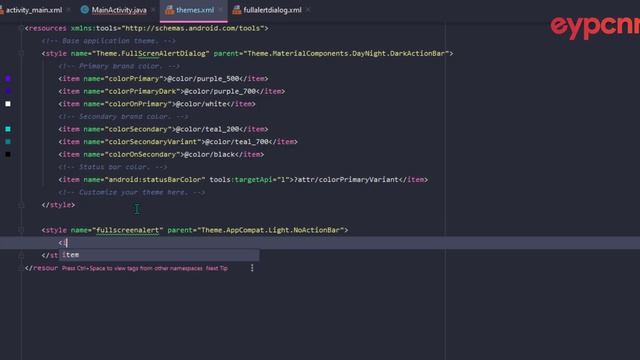Image resolution: width=640 pixels, height=360 pixels.
Task: Click the Java class icon on MainActivity.java tab
Action: [x=84, y=10]
